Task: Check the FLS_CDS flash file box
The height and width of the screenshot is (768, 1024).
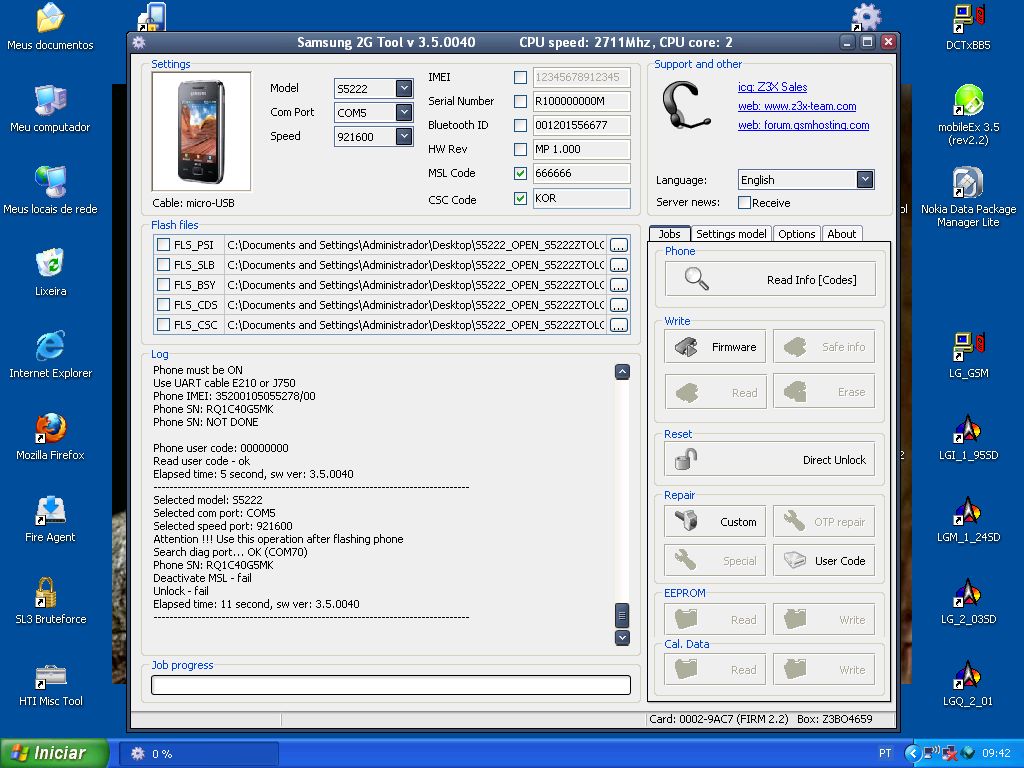Action: click(164, 305)
